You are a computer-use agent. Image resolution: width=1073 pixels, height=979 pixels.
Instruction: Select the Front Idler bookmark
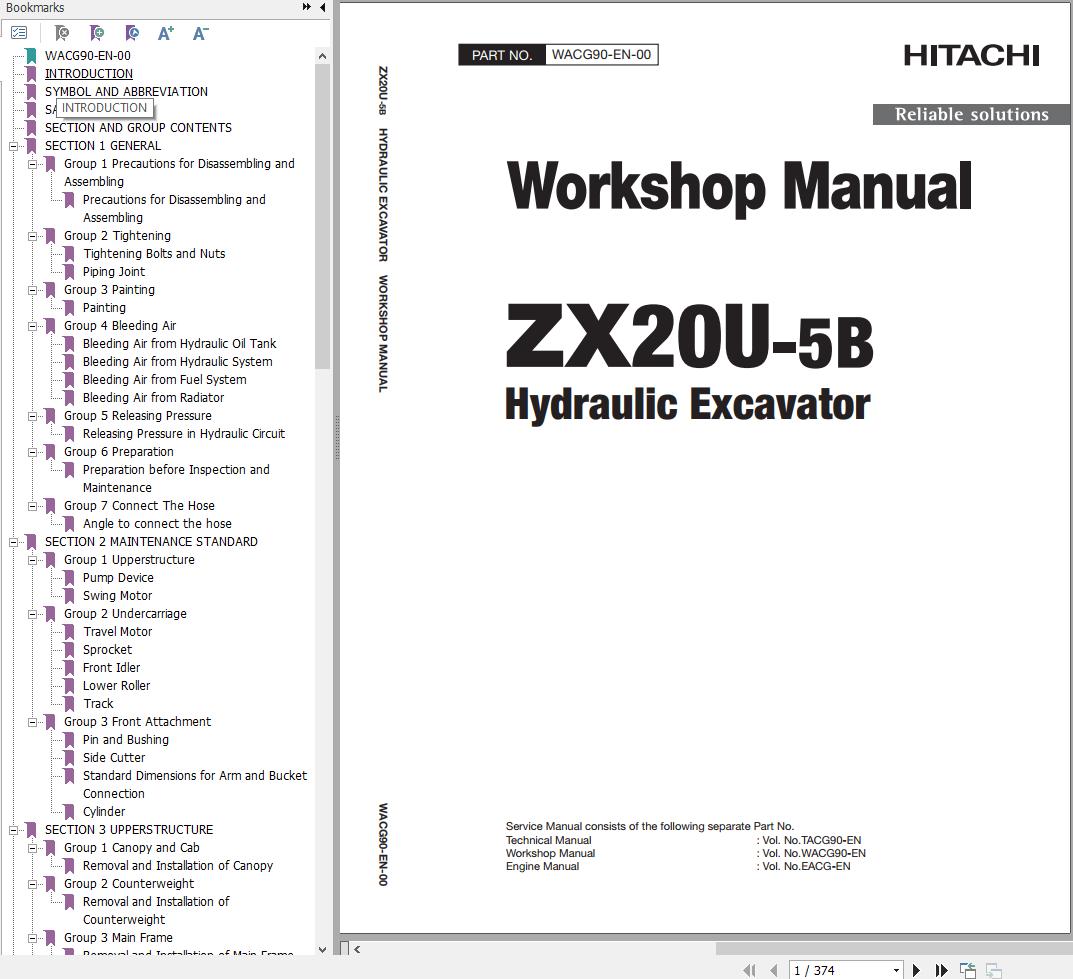pyautogui.click(x=111, y=667)
